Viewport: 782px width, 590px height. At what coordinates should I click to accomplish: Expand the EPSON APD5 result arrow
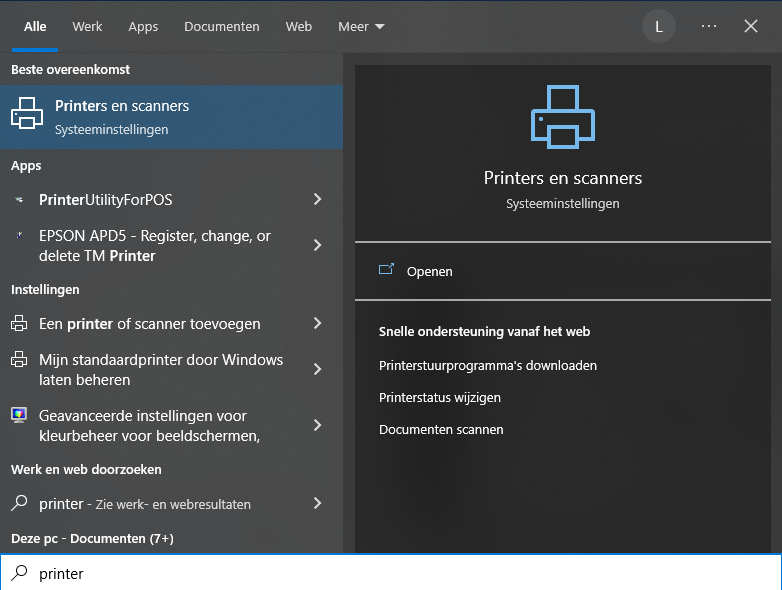tap(317, 246)
